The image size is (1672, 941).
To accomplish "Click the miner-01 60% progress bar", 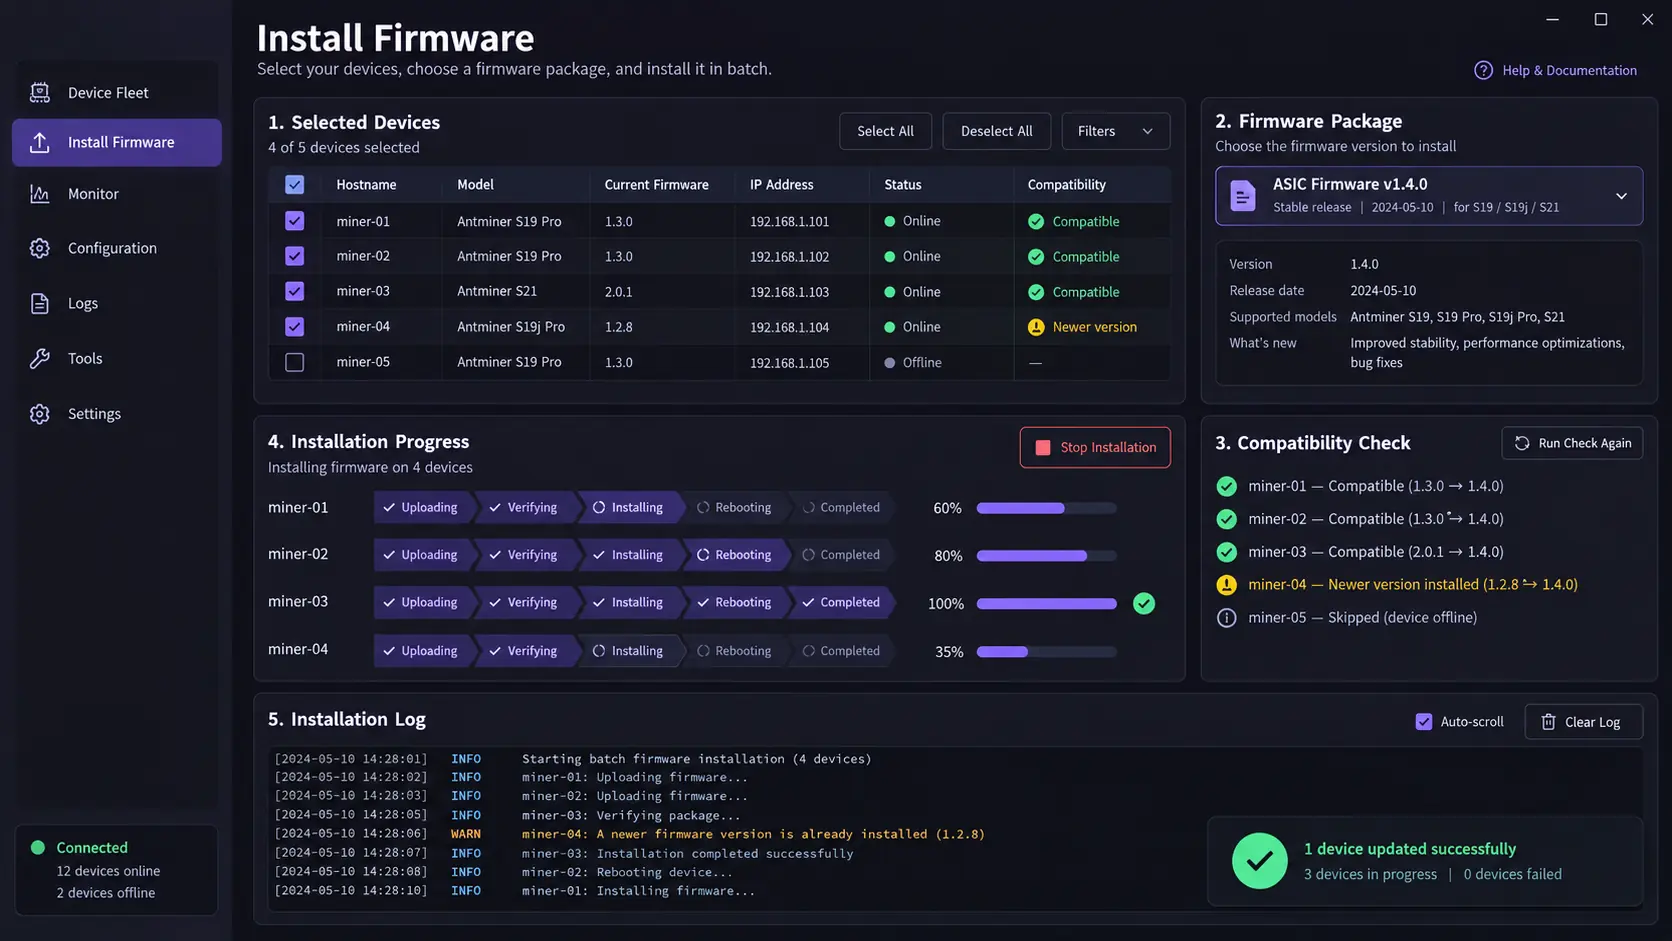I will point(1046,508).
